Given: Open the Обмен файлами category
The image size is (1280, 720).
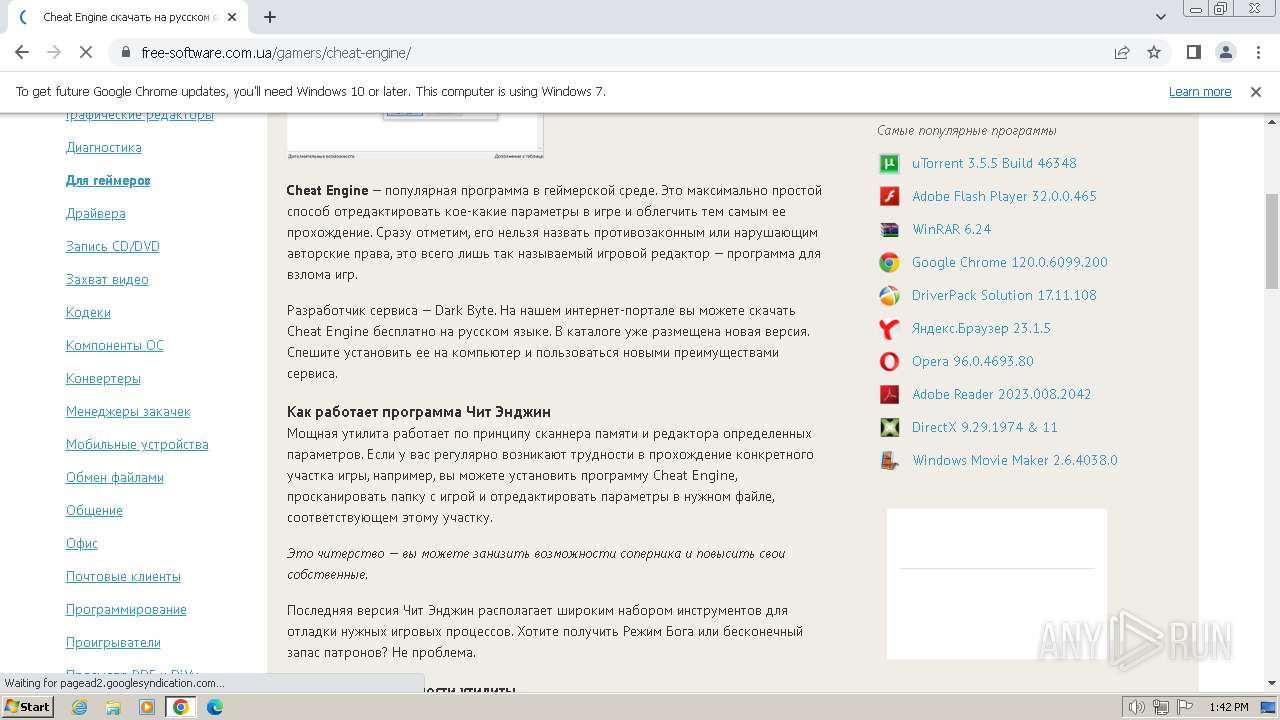Looking at the screenshot, I should (115, 477).
